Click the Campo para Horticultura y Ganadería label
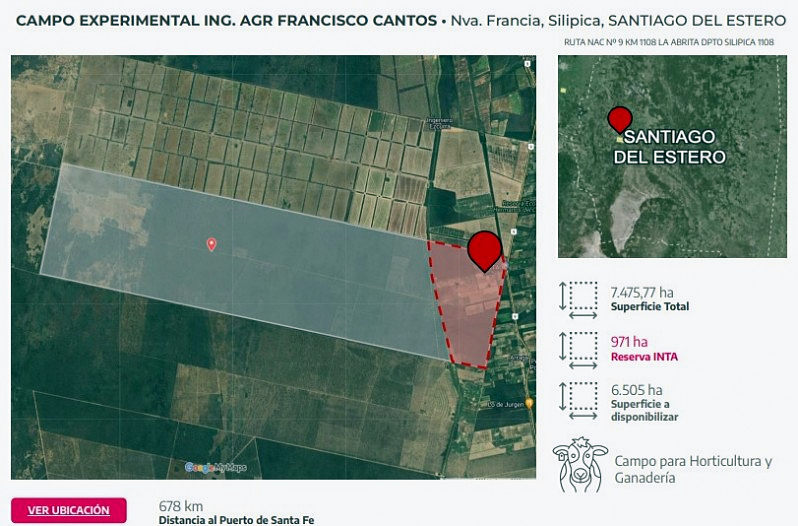Screen dimensions: 798x526 (x=693, y=469)
